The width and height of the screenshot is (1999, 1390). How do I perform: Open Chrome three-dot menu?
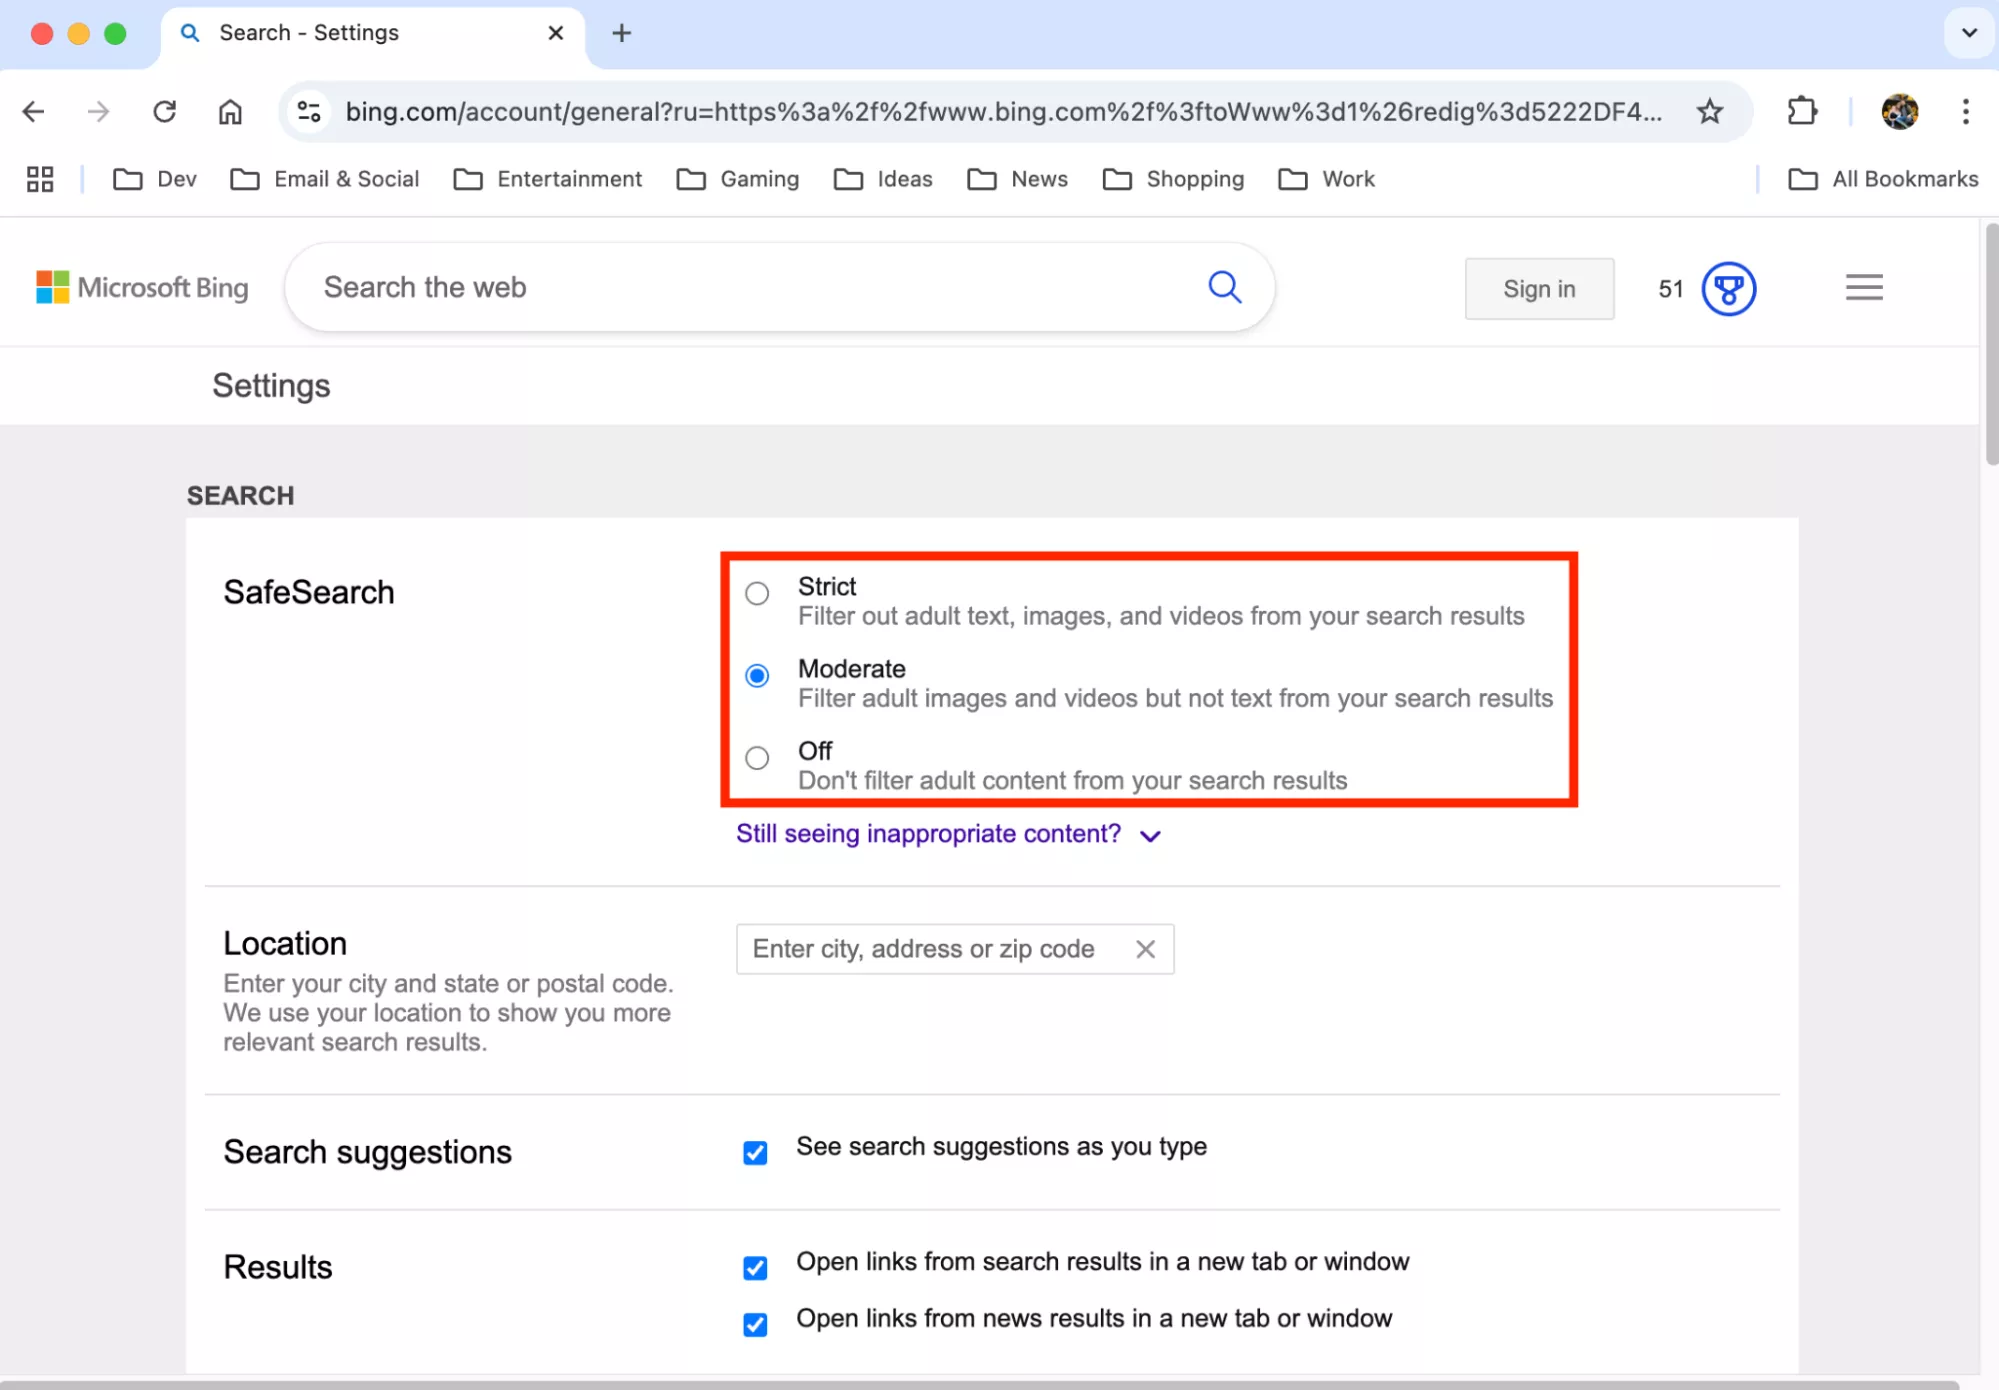(1965, 111)
